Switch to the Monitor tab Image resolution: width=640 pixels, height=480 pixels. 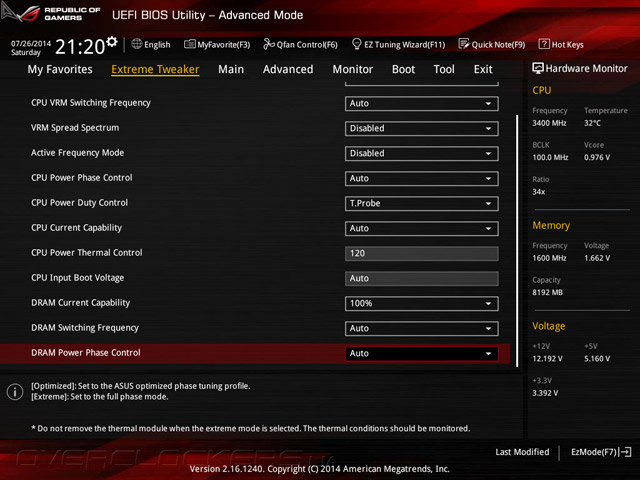tap(353, 69)
